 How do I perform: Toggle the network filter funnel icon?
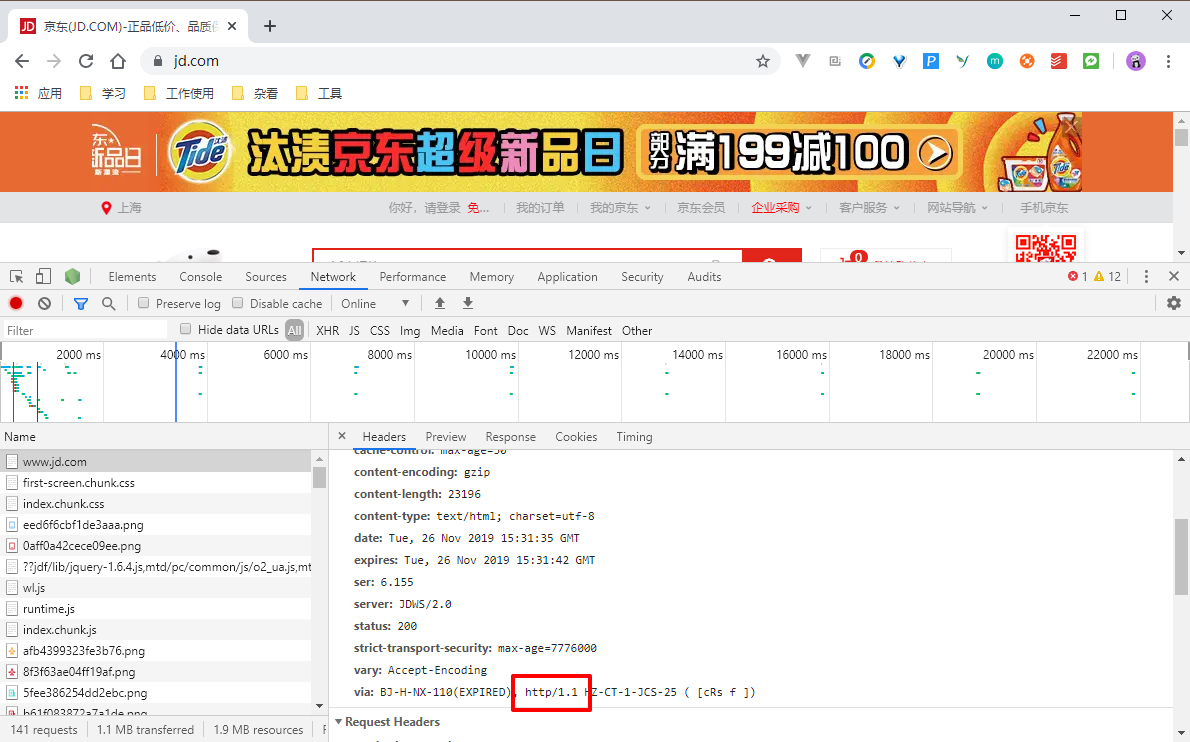coord(80,303)
